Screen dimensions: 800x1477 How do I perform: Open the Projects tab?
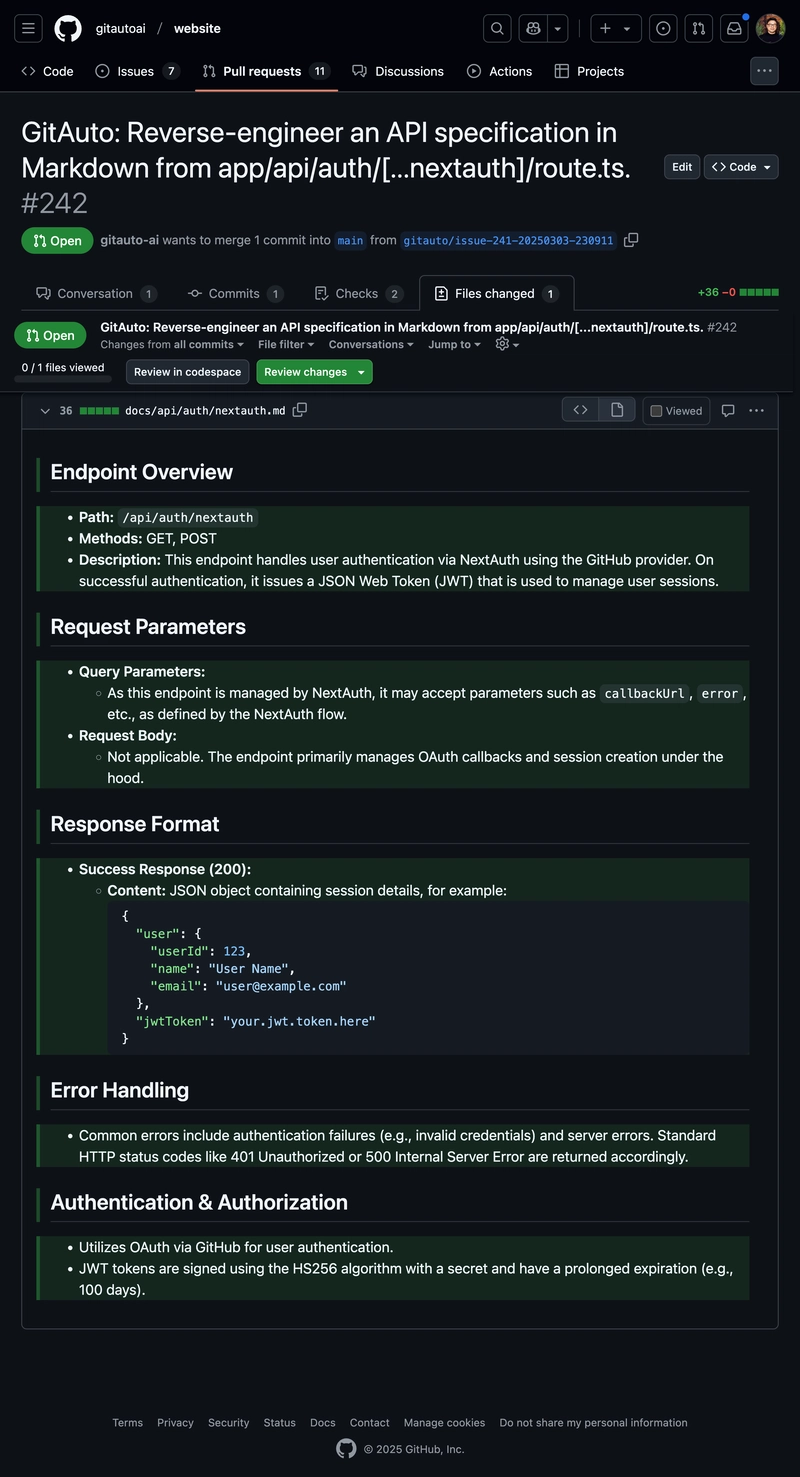(589, 71)
